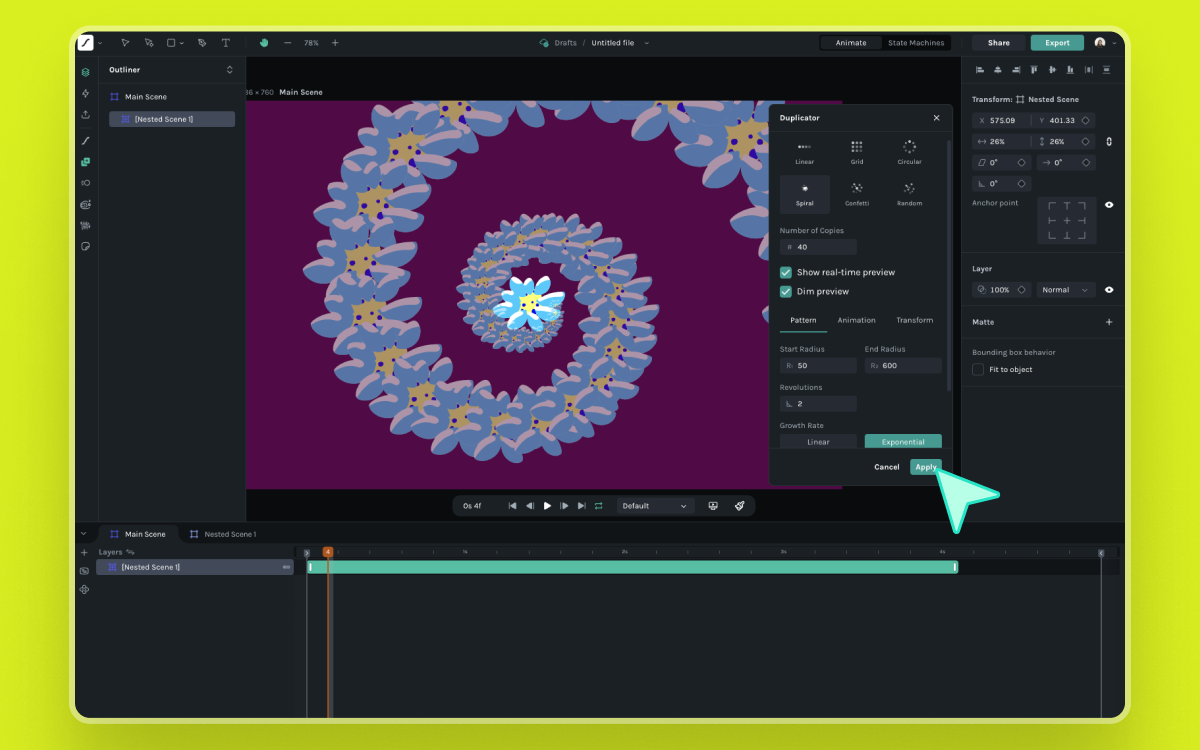Expand the Untitled file name menu

pyautogui.click(x=646, y=43)
